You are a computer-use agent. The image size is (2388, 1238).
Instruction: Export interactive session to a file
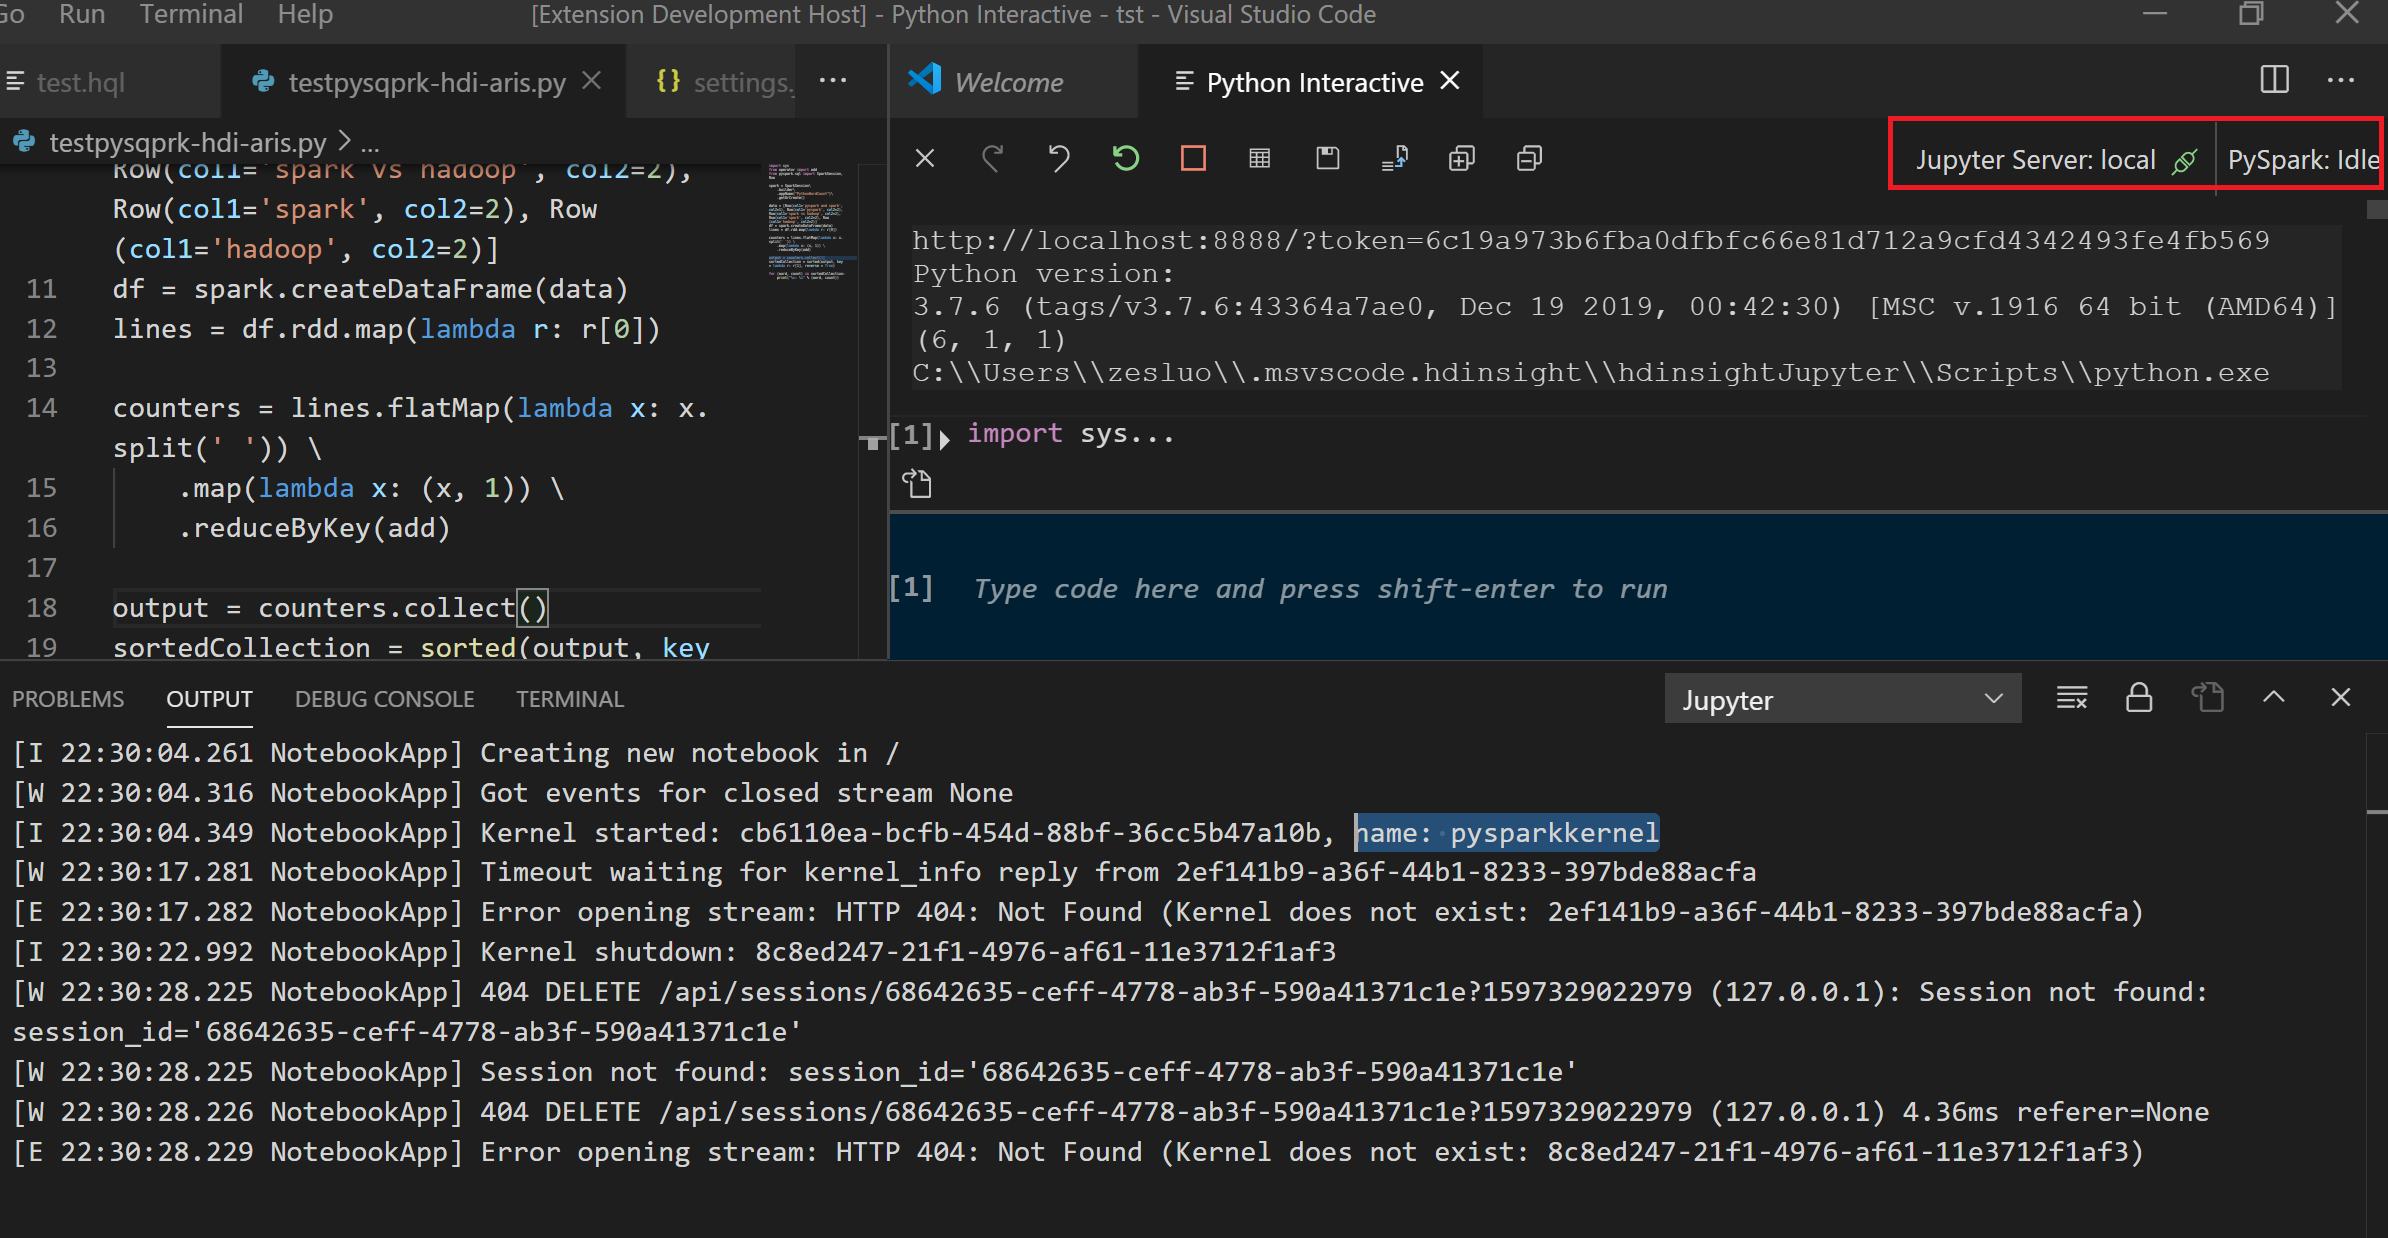tap(1394, 158)
